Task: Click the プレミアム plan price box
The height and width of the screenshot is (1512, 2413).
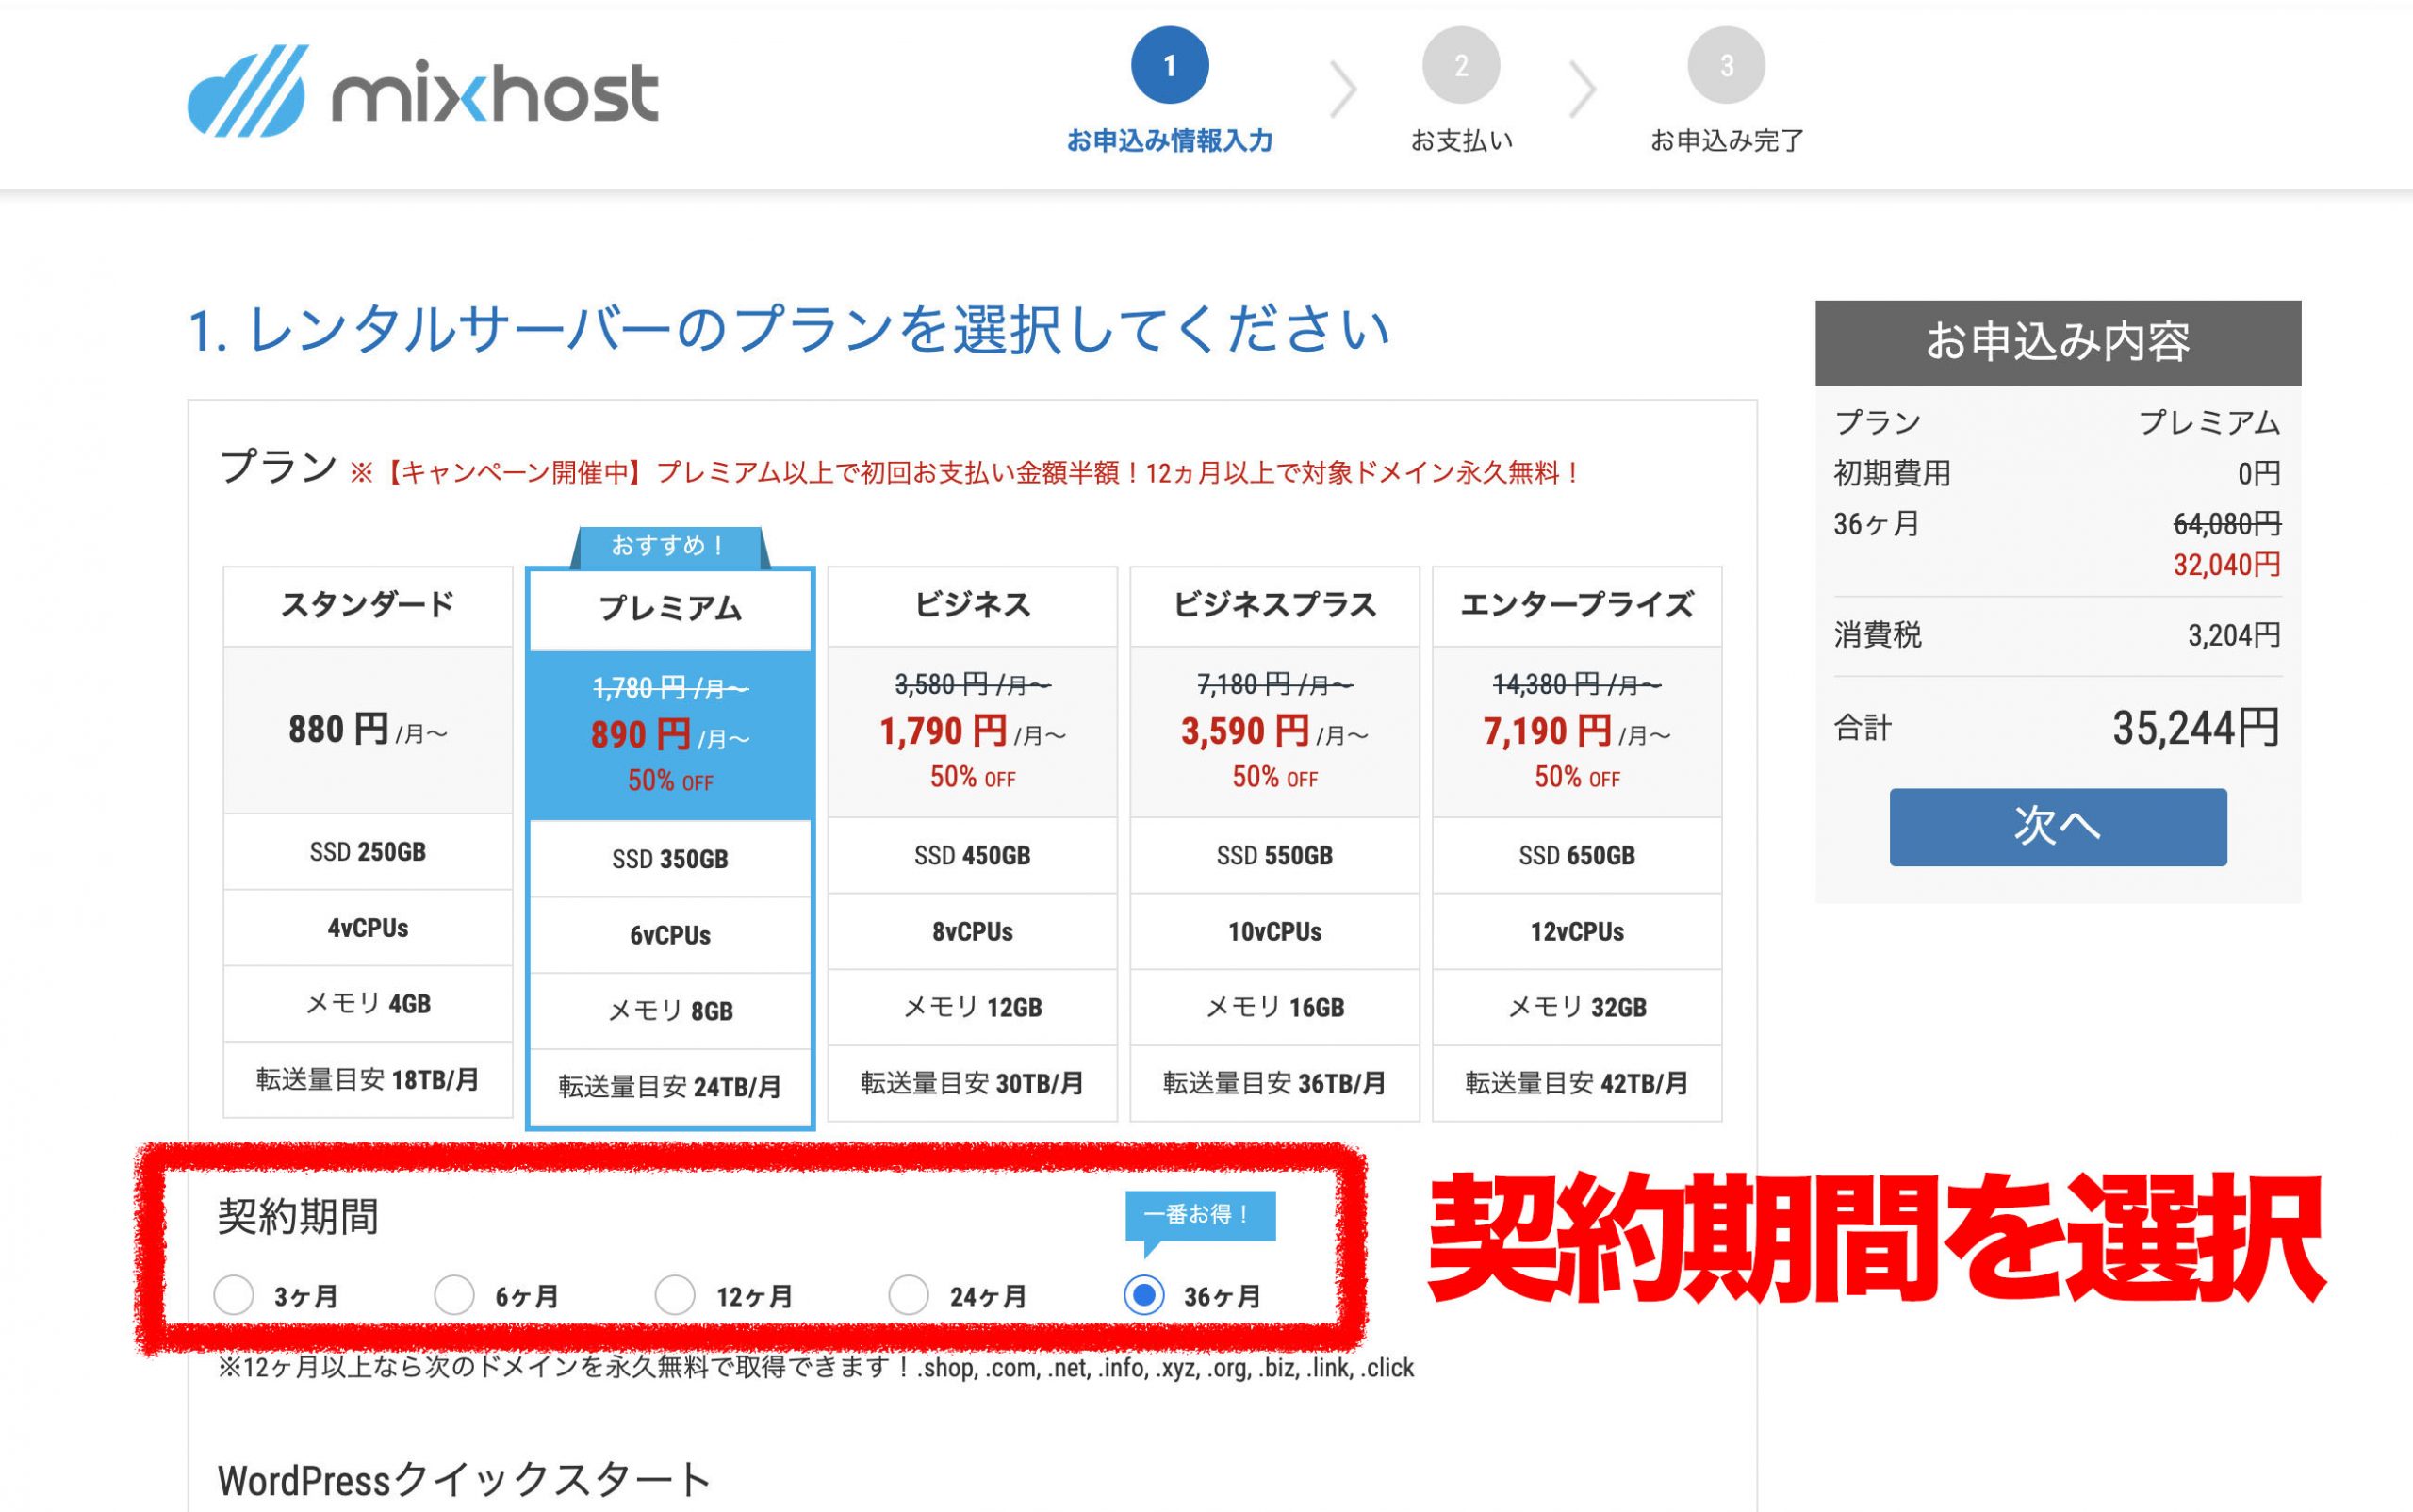Action: (x=669, y=735)
